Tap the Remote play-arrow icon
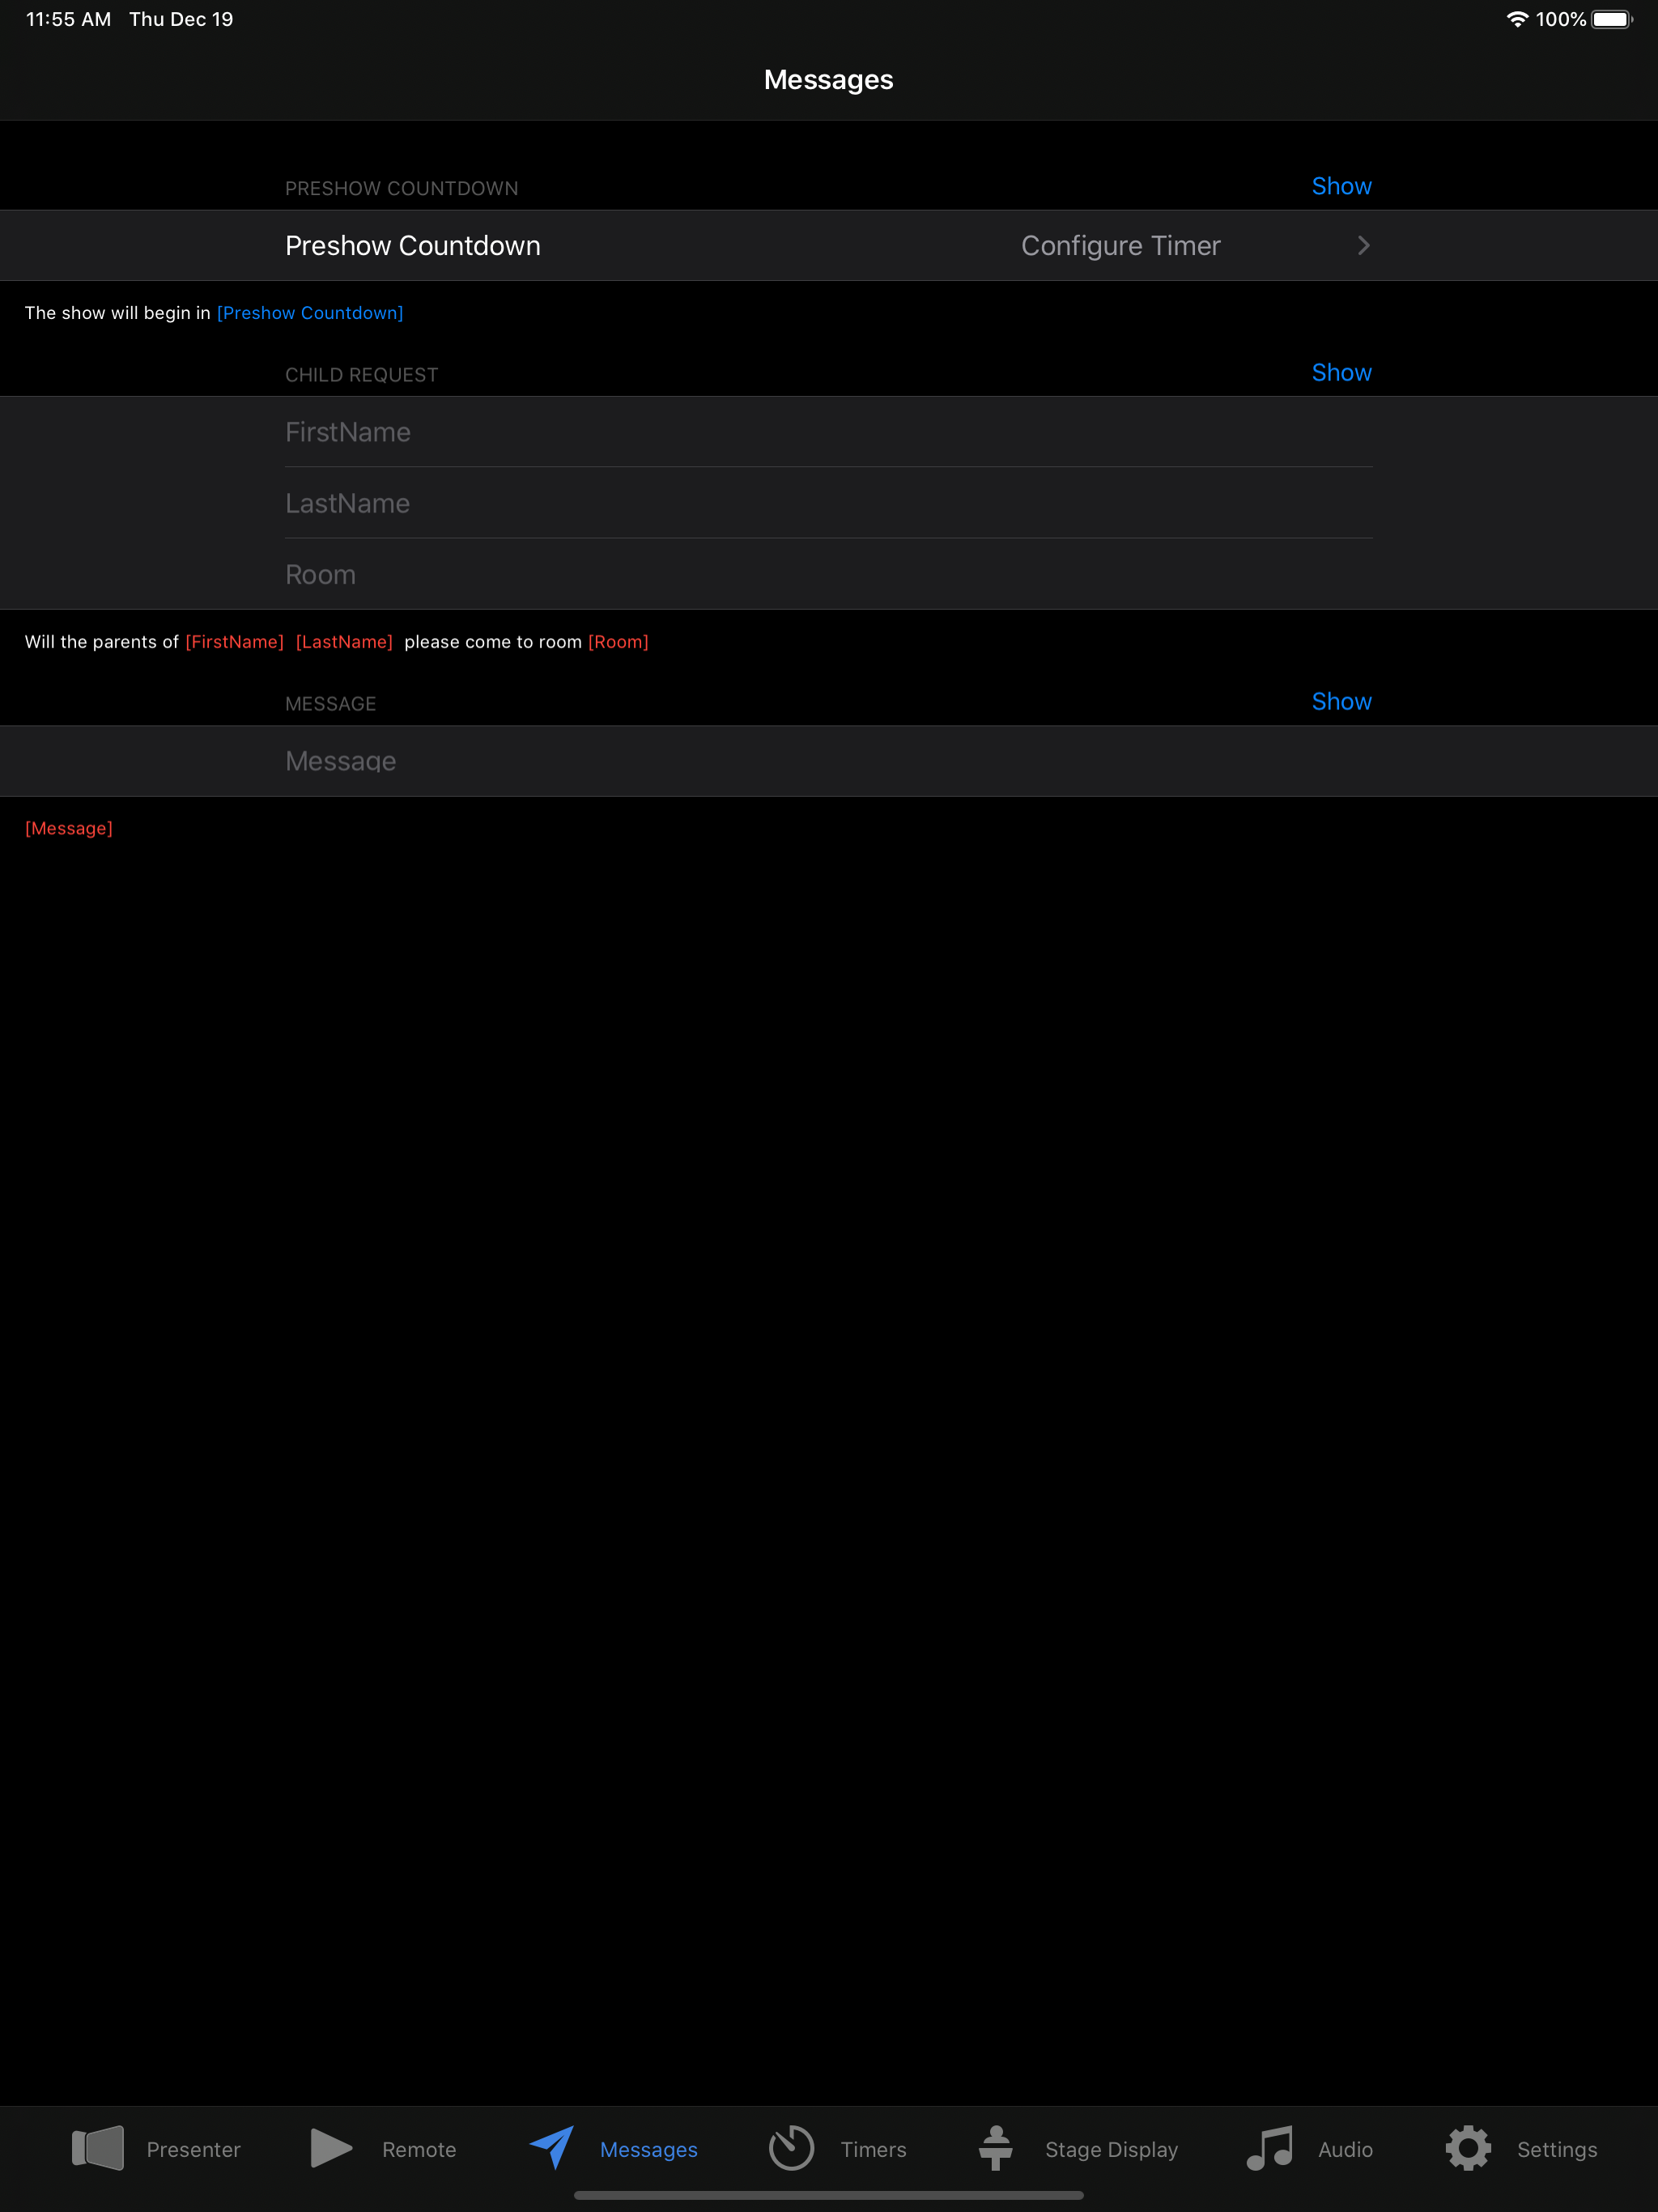1658x2212 pixels. coord(331,2148)
